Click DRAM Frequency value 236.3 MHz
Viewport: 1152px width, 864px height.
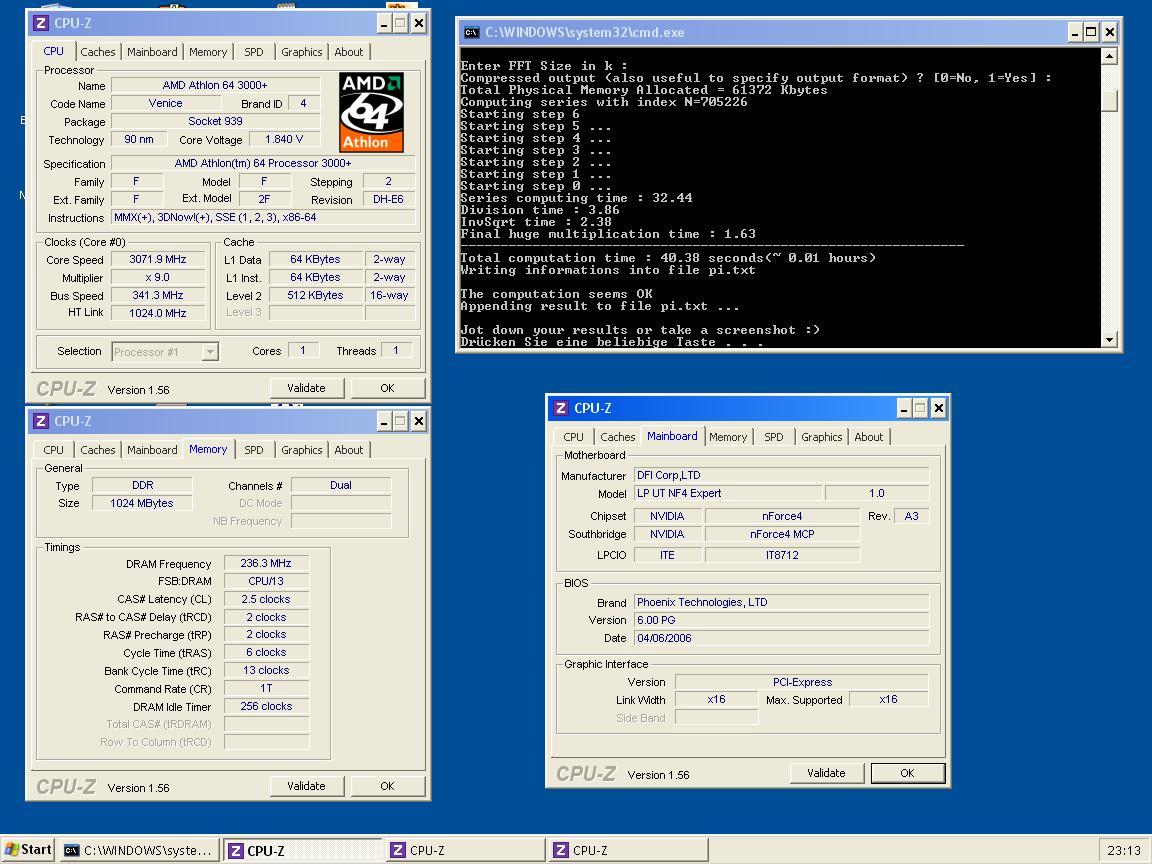tap(266, 564)
